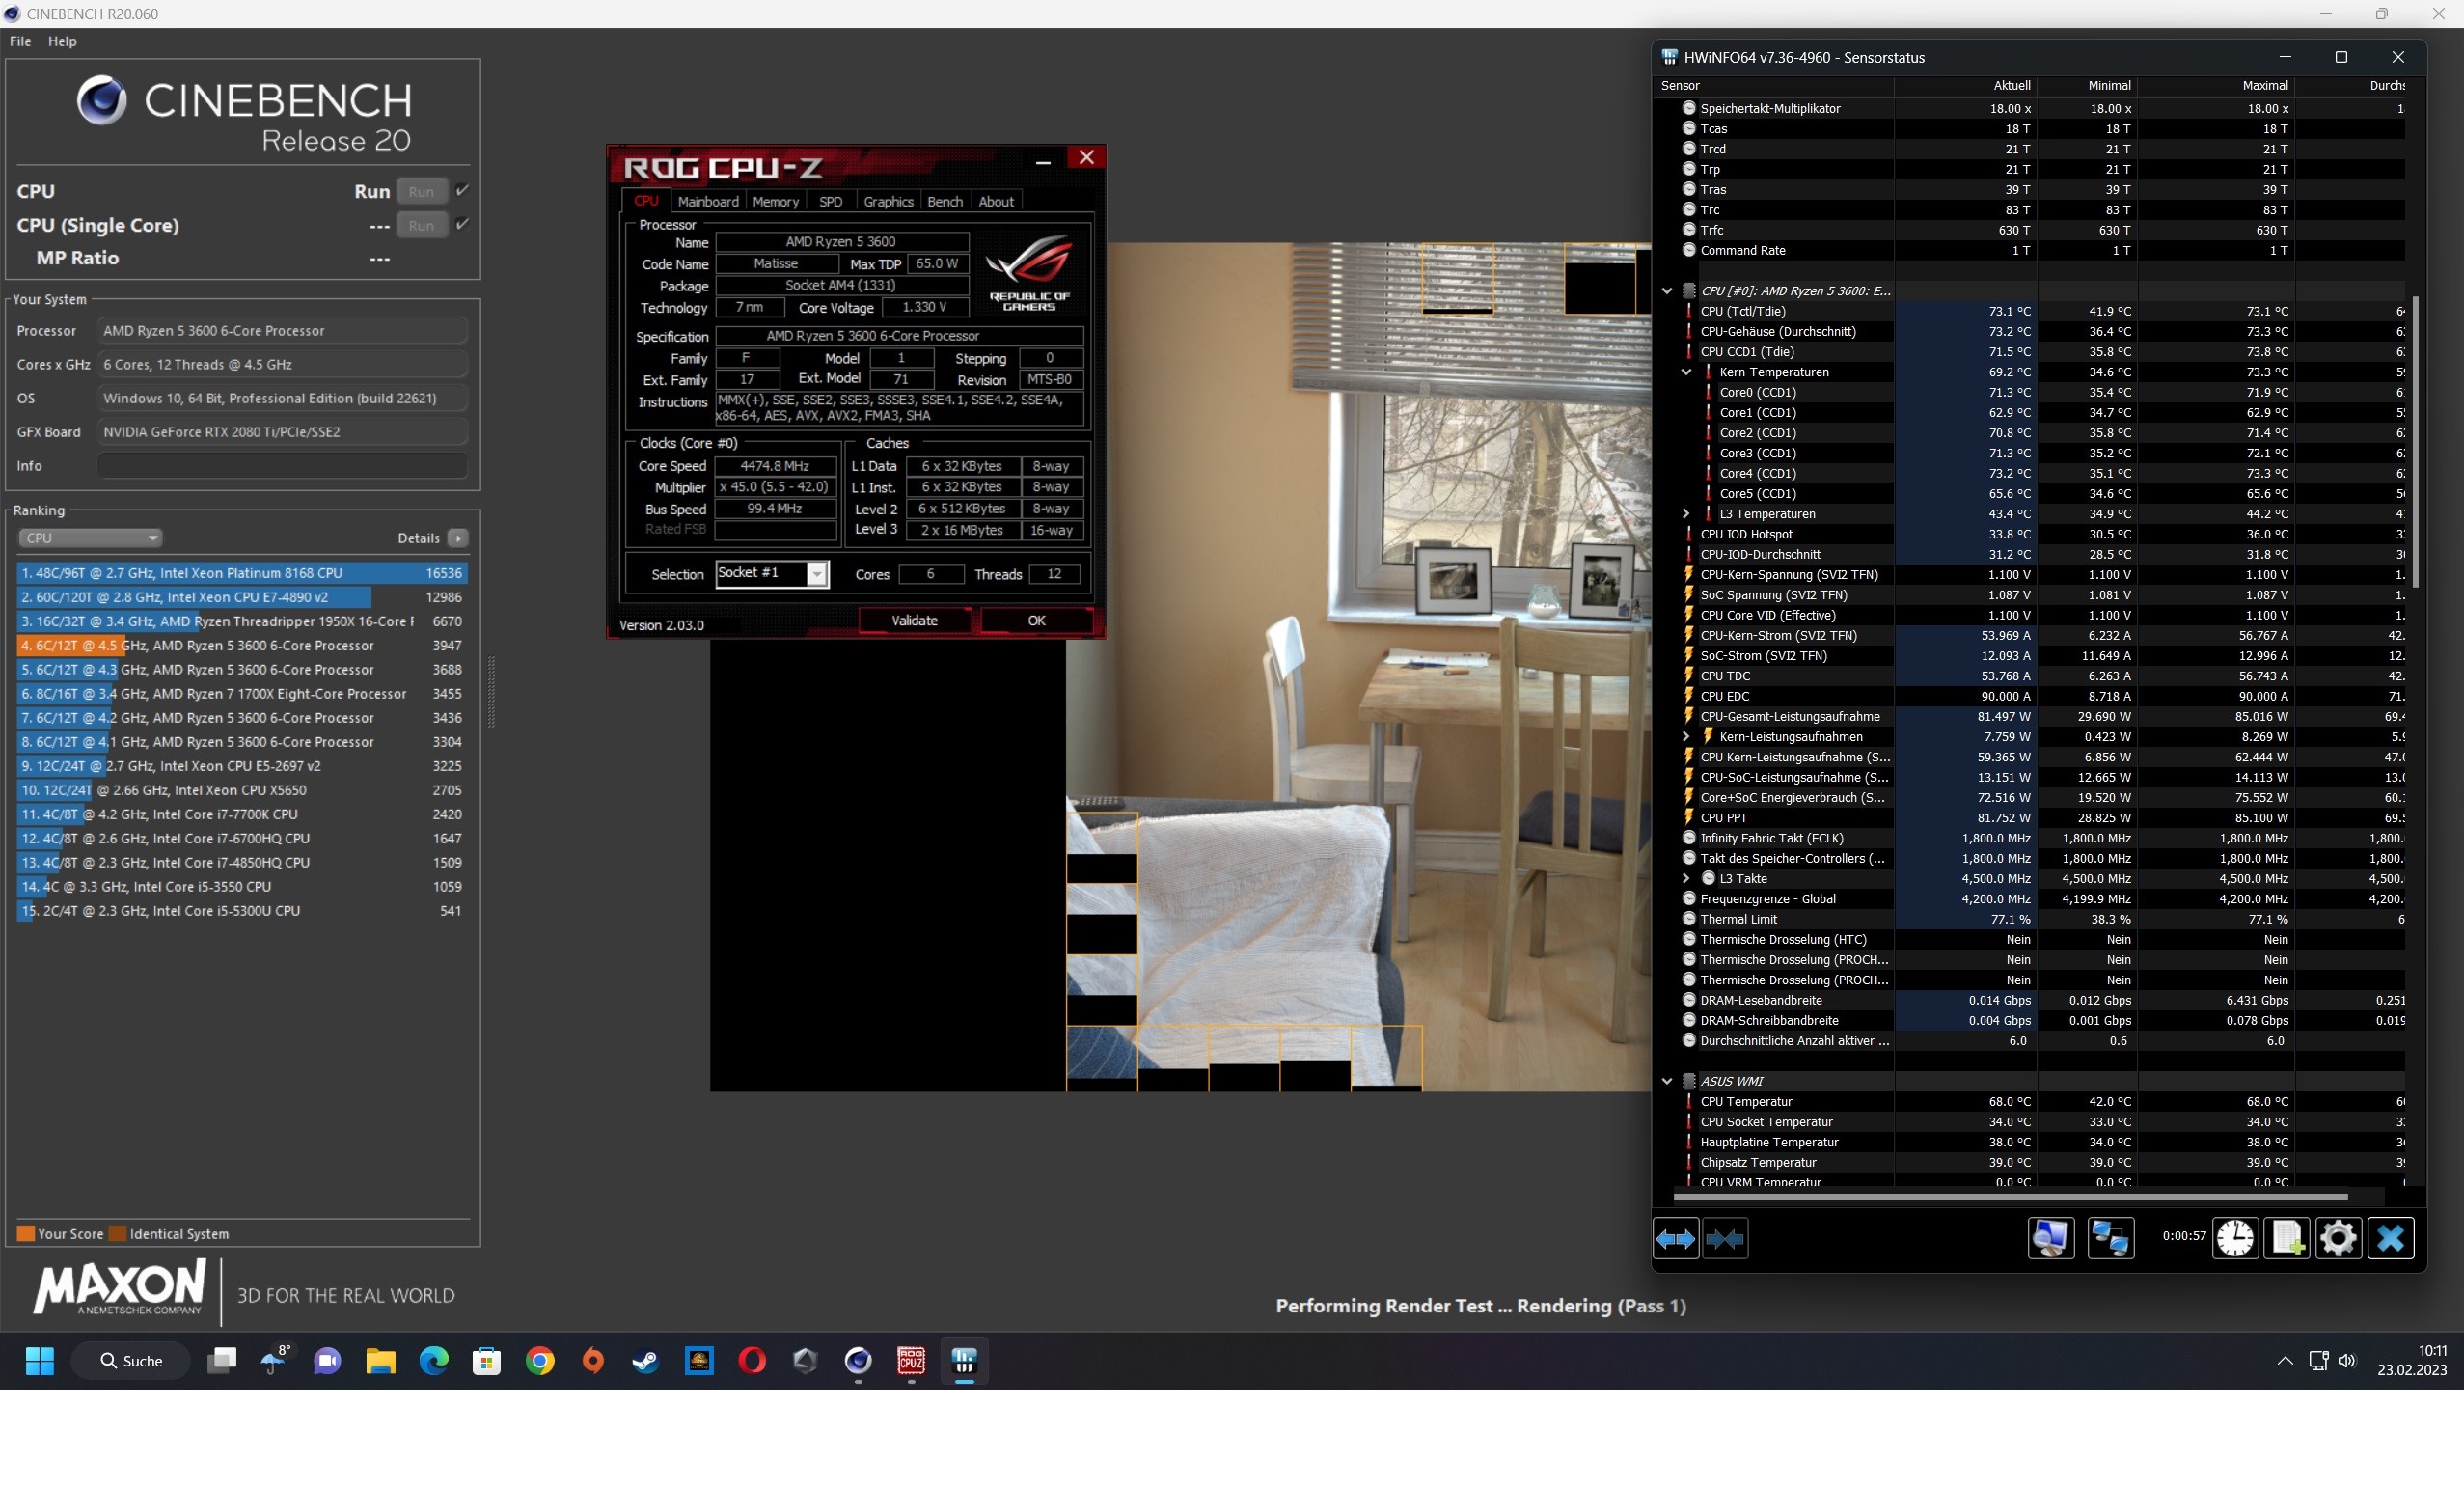Toggle the CPU test checkbox
Image resolution: width=2464 pixels, height=1490 pixels.
462,190
